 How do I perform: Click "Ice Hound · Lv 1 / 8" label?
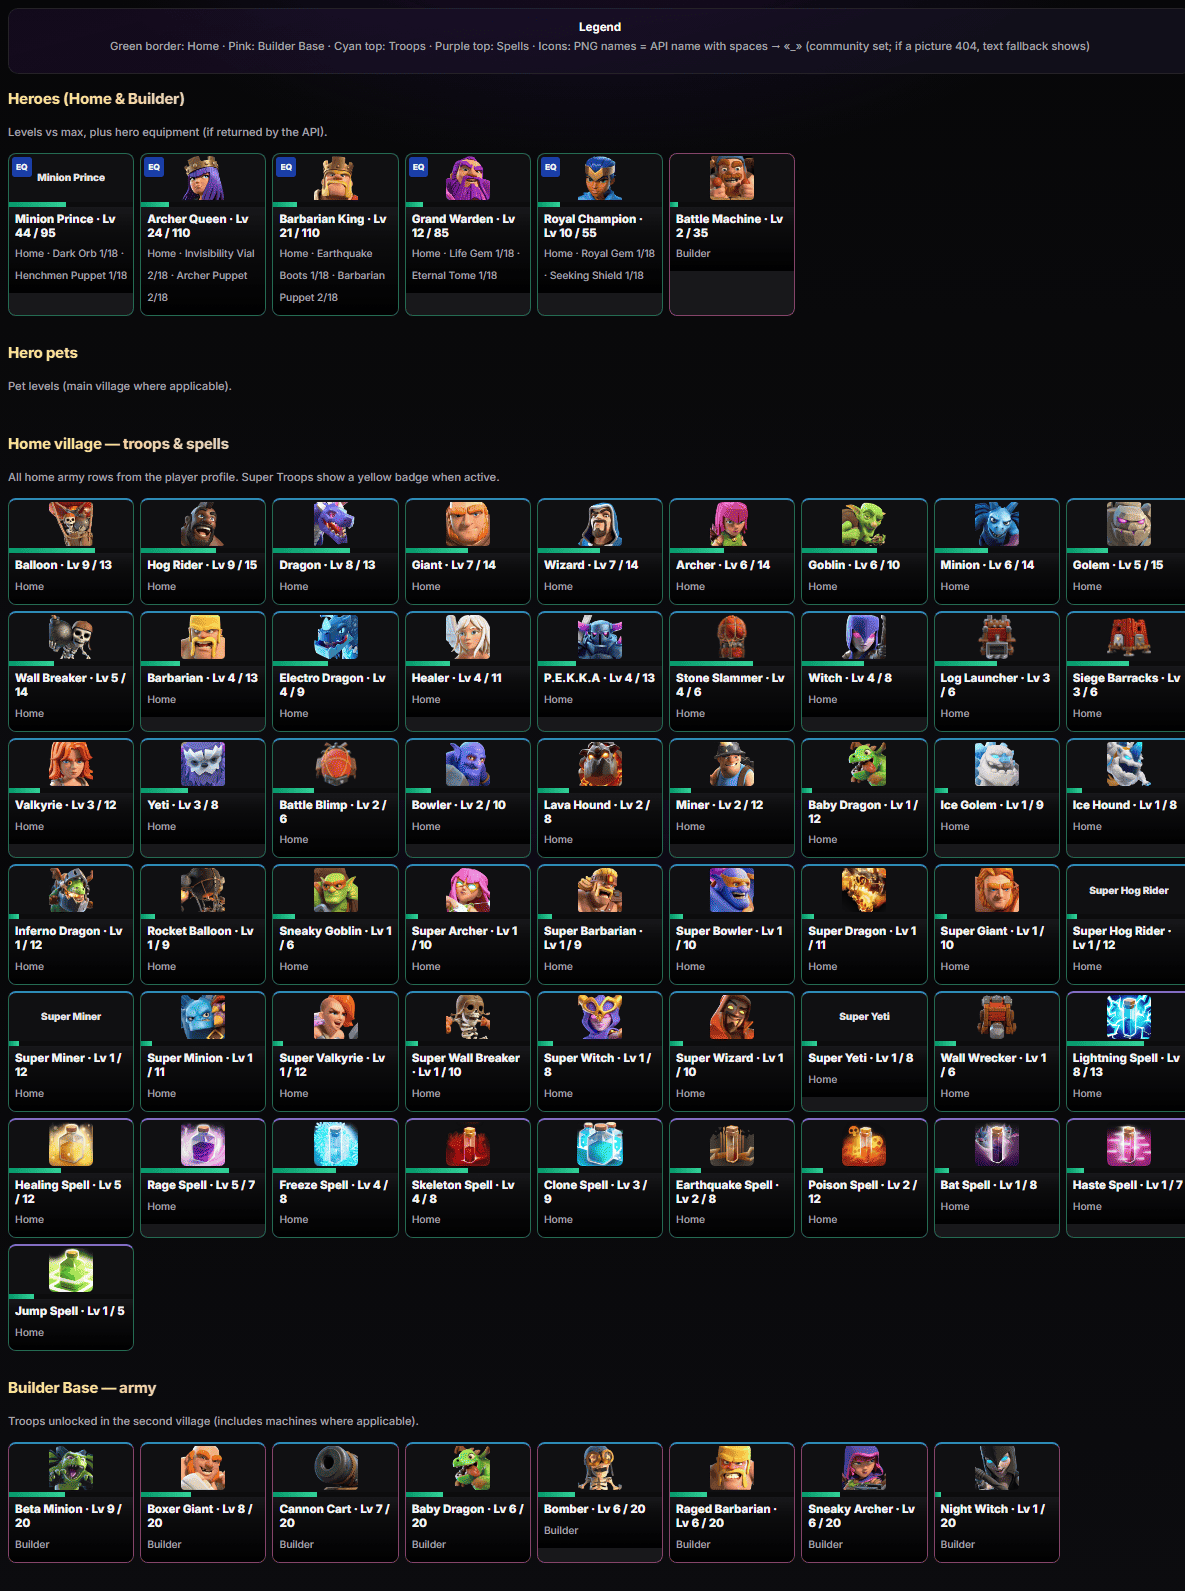coord(1125,805)
